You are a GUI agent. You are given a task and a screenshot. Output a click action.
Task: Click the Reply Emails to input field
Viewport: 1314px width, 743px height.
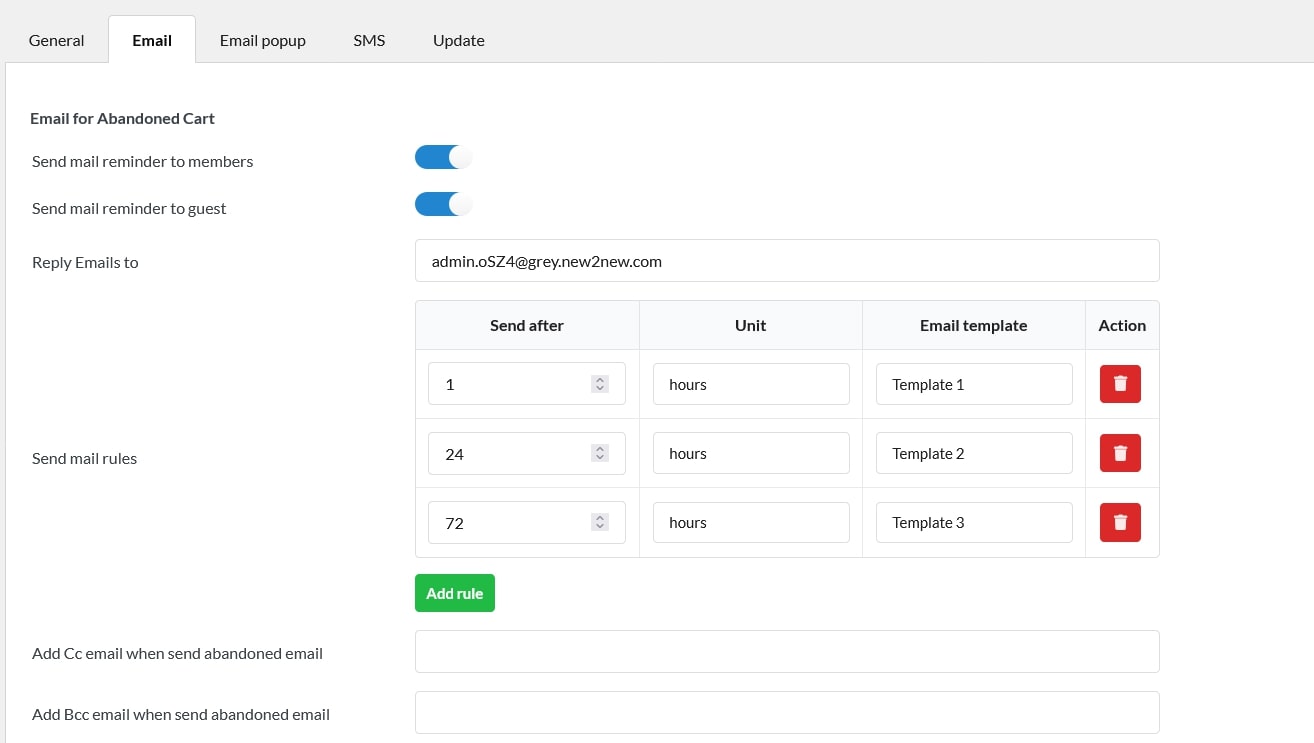[x=787, y=261]
